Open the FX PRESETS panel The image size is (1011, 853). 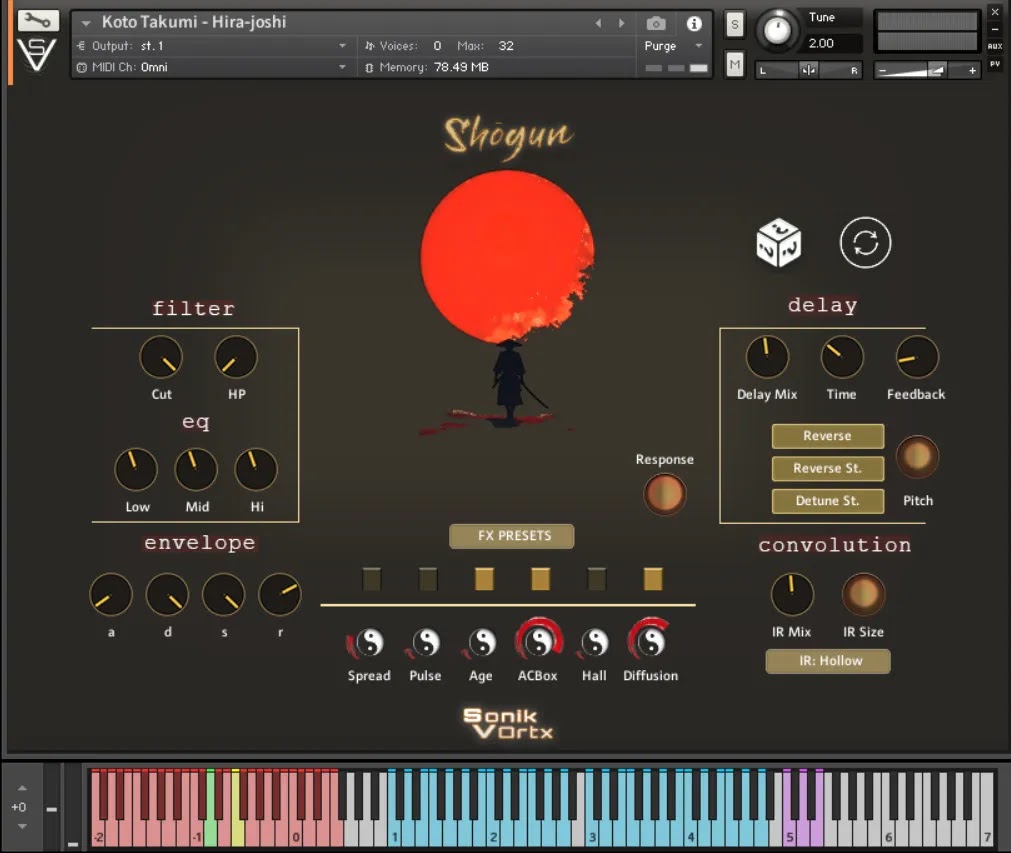pyautogui.click(x=511, y=536)
